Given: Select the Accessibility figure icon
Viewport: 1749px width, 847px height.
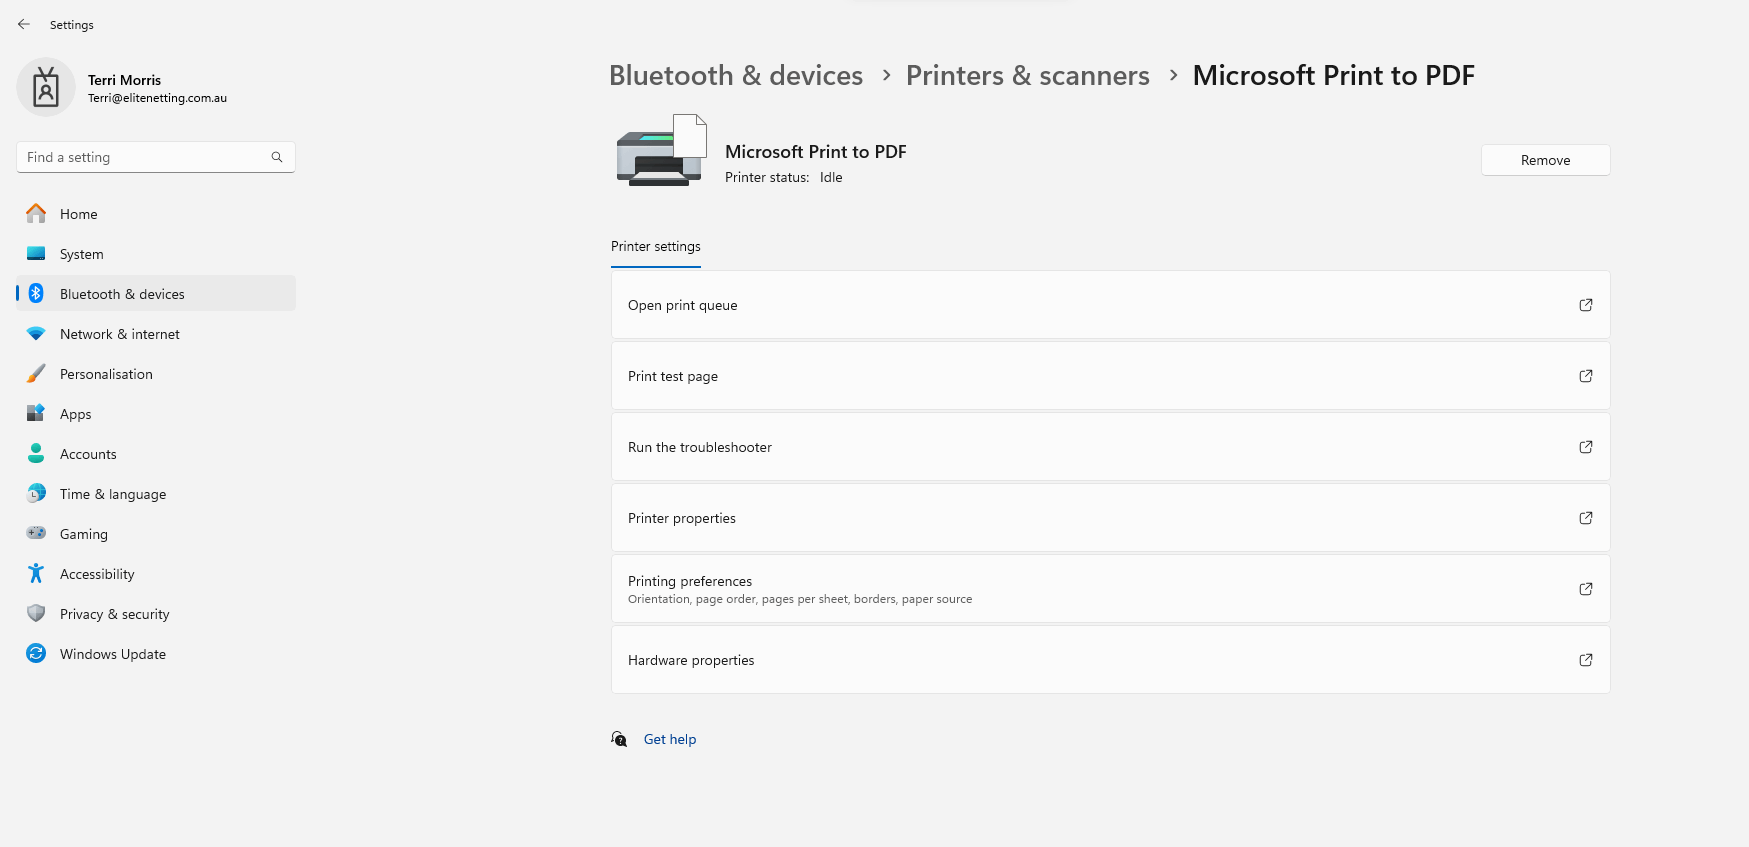Looking at the screenshot, I should pos(36,573).
